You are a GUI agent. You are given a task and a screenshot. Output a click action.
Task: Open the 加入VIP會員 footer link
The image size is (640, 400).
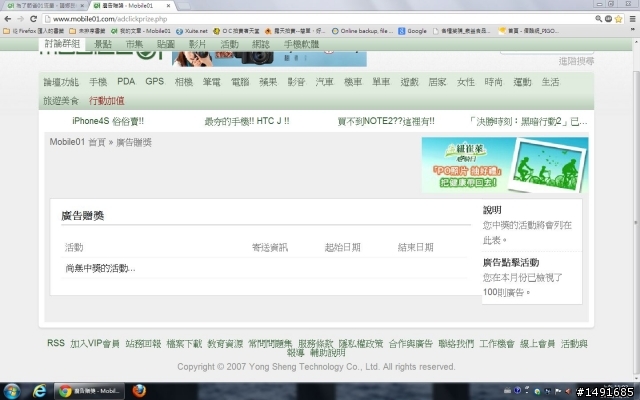coord(95,344)
